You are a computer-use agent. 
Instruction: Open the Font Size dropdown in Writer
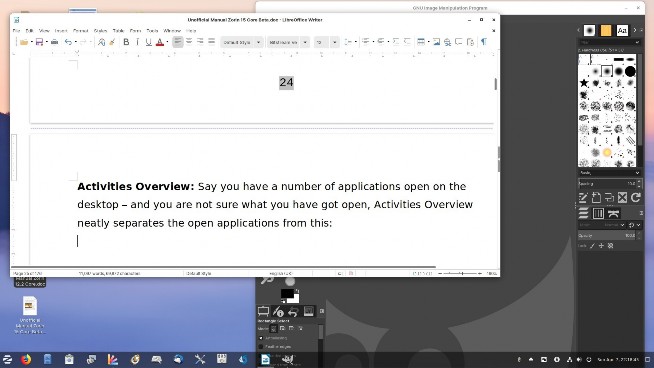(335, 42)
